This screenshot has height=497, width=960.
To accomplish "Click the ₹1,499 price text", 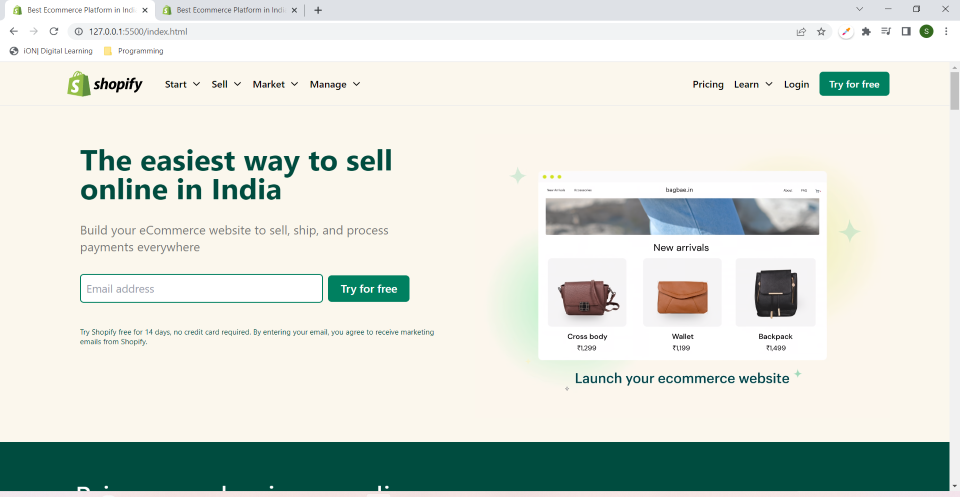I will [776, 348].
